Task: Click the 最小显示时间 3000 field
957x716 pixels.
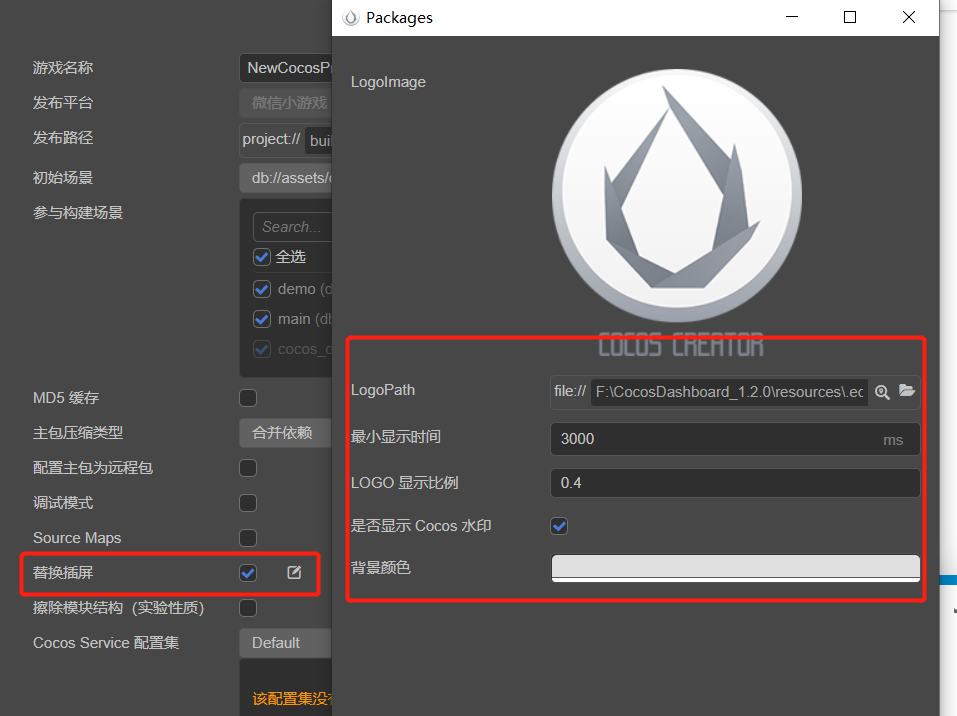Action: pos(735,439)
